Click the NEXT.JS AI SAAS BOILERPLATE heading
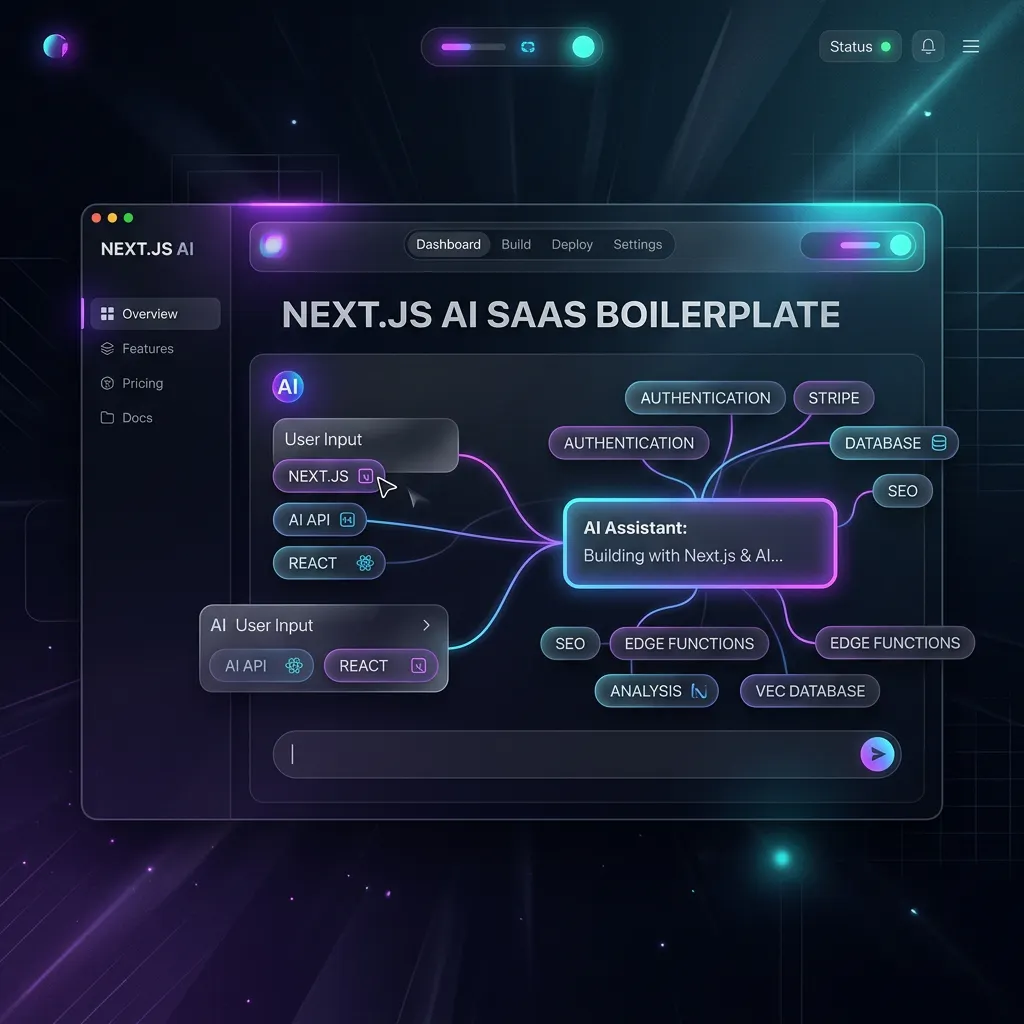 [560, 314]
